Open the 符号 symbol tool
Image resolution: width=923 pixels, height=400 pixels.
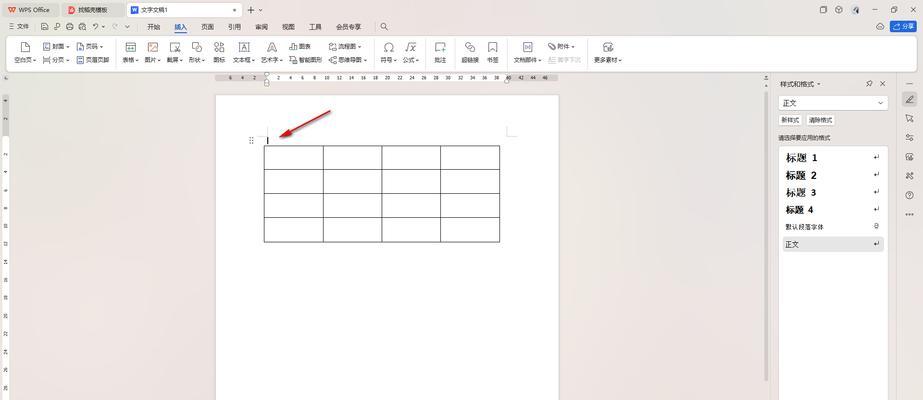tap(389, 53)
